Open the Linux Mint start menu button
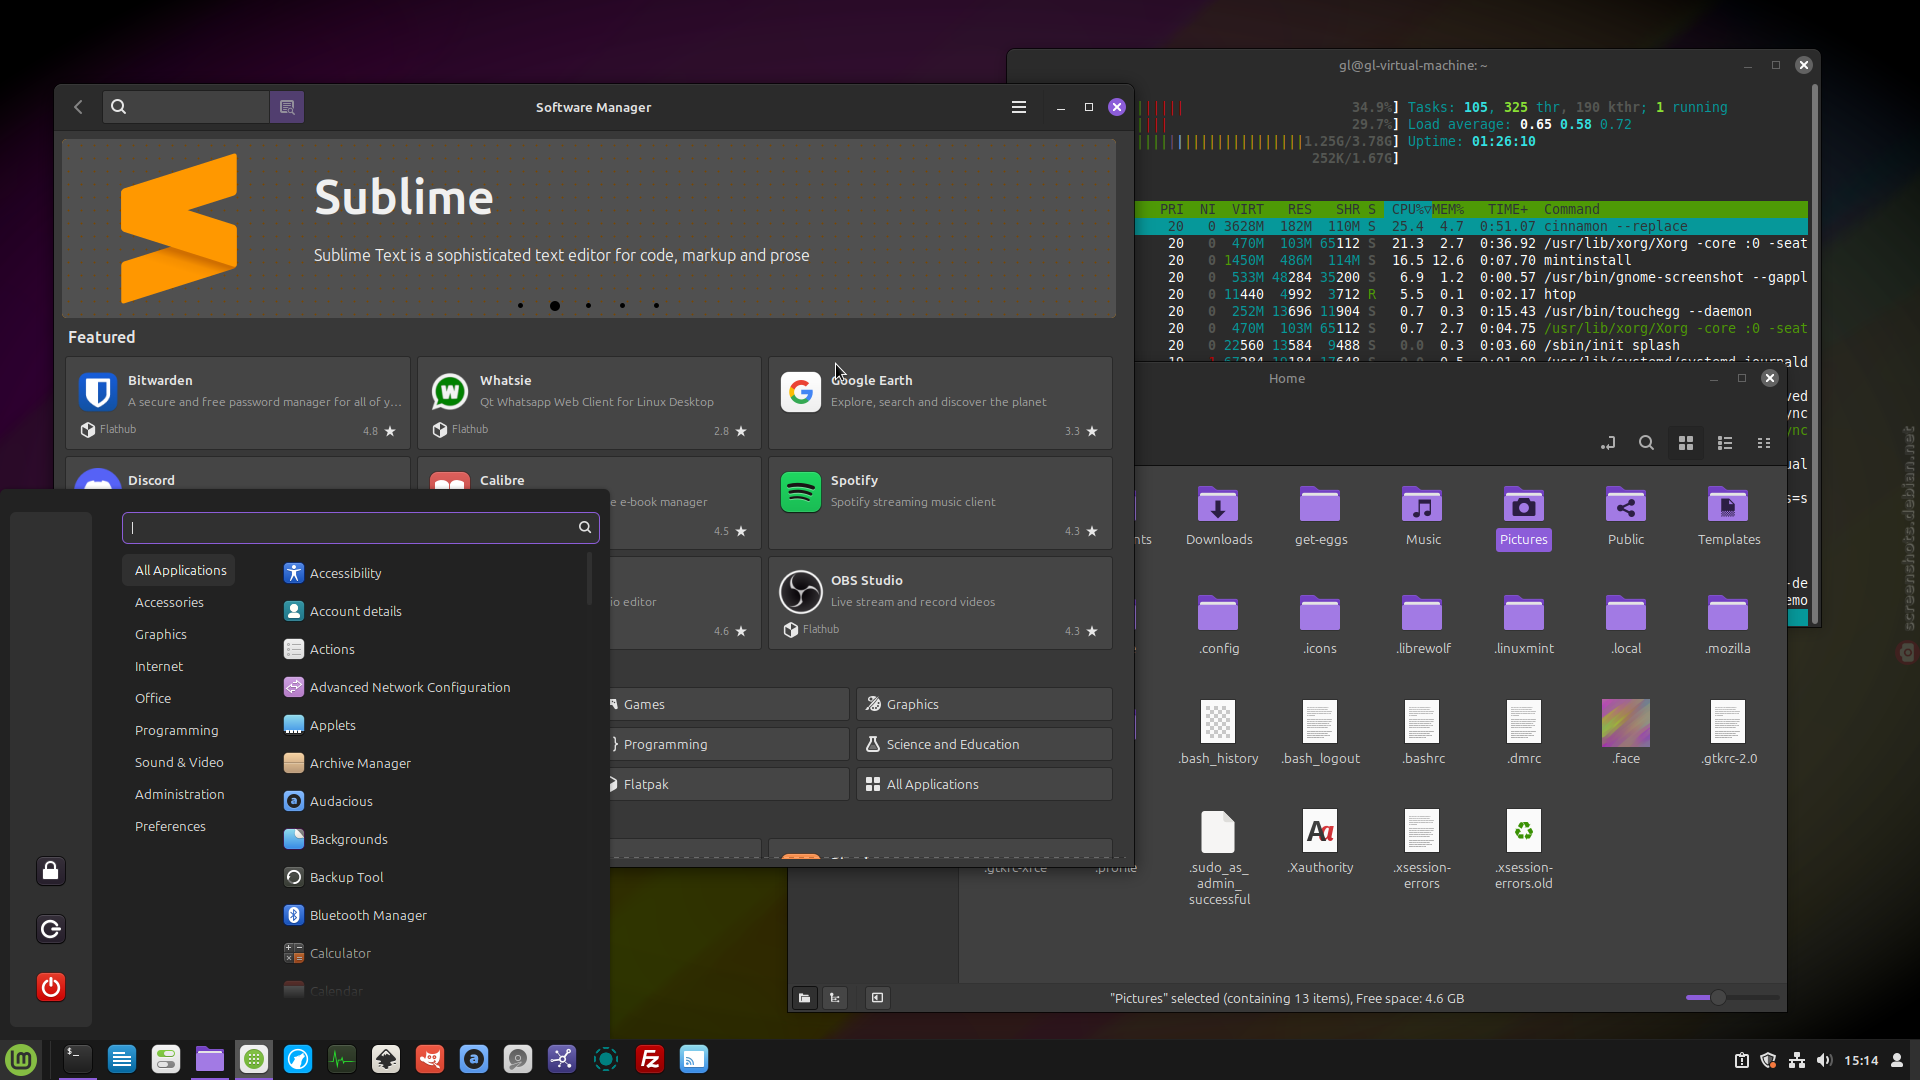The height and width of the screenshot is (1080, 1920). coord(21,1059)
